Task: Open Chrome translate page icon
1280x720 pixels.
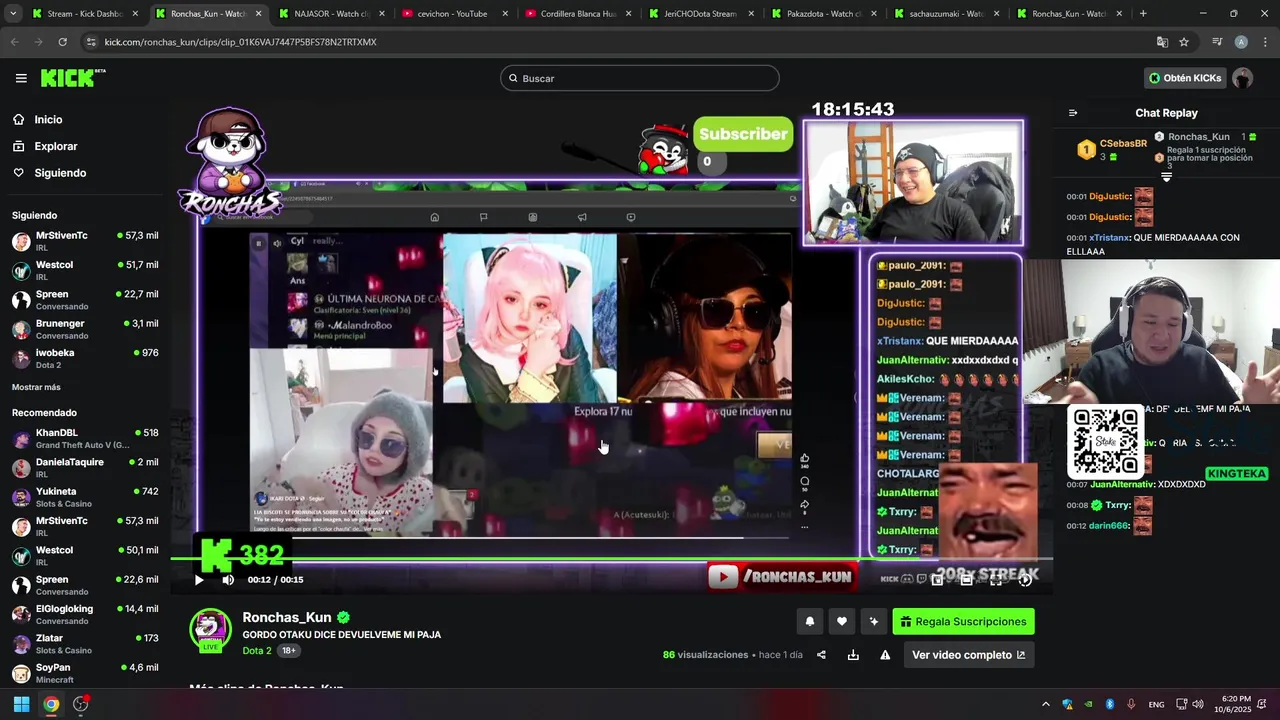Action: pos(1162,42)
